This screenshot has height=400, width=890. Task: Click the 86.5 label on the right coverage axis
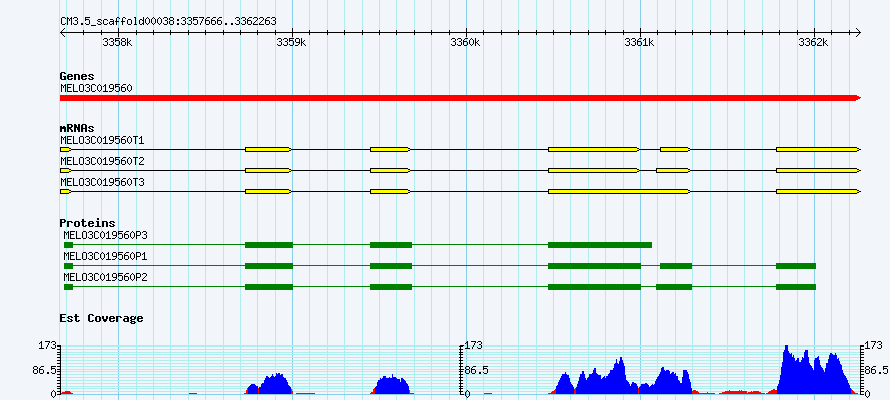click(878, 370)
